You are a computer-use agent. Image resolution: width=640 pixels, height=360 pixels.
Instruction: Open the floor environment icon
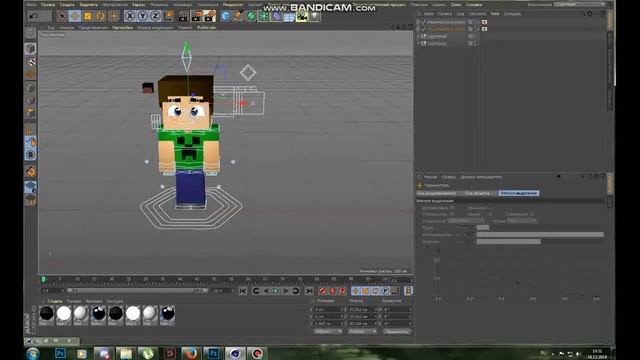(289, 16)
